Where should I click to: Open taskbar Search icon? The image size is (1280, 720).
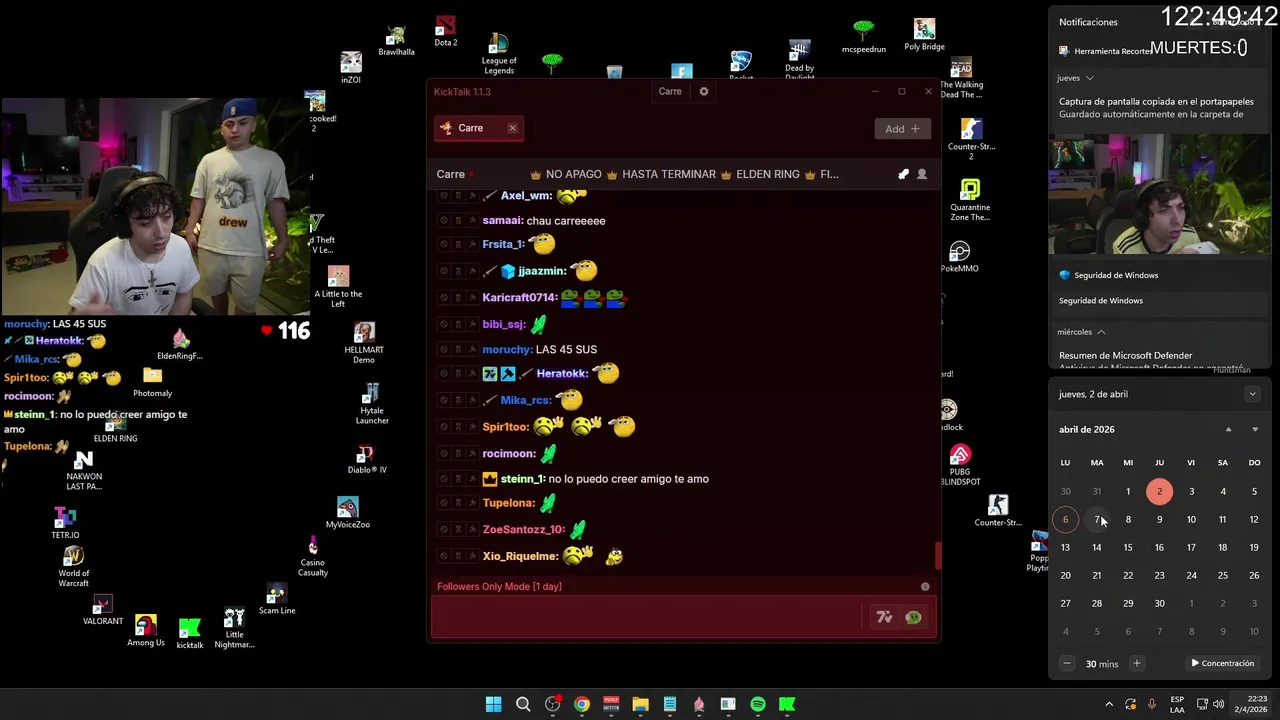523,704
